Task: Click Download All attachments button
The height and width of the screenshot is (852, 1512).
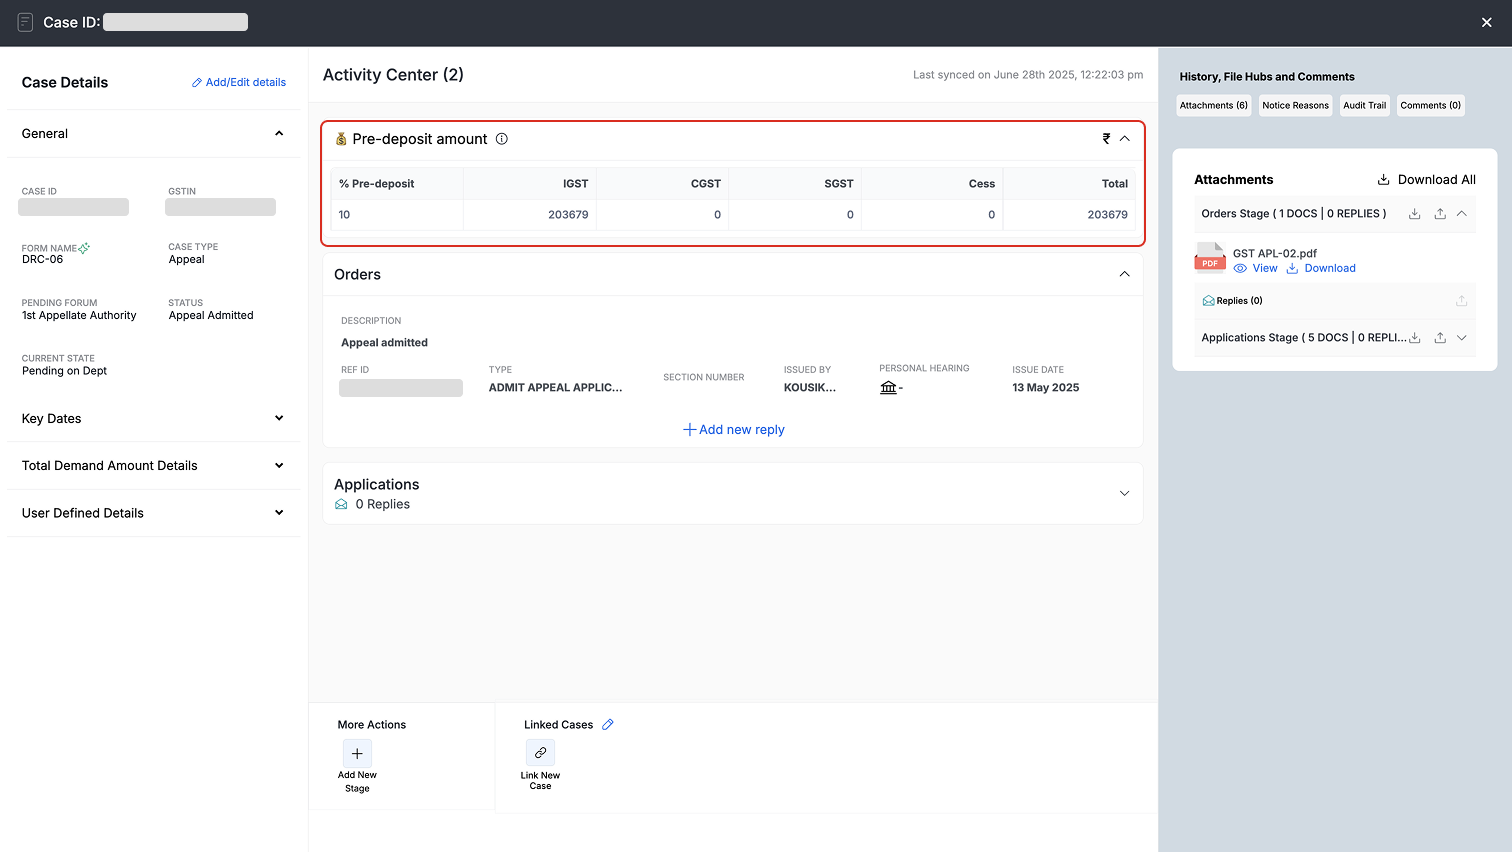Action: click(1427, 179)
